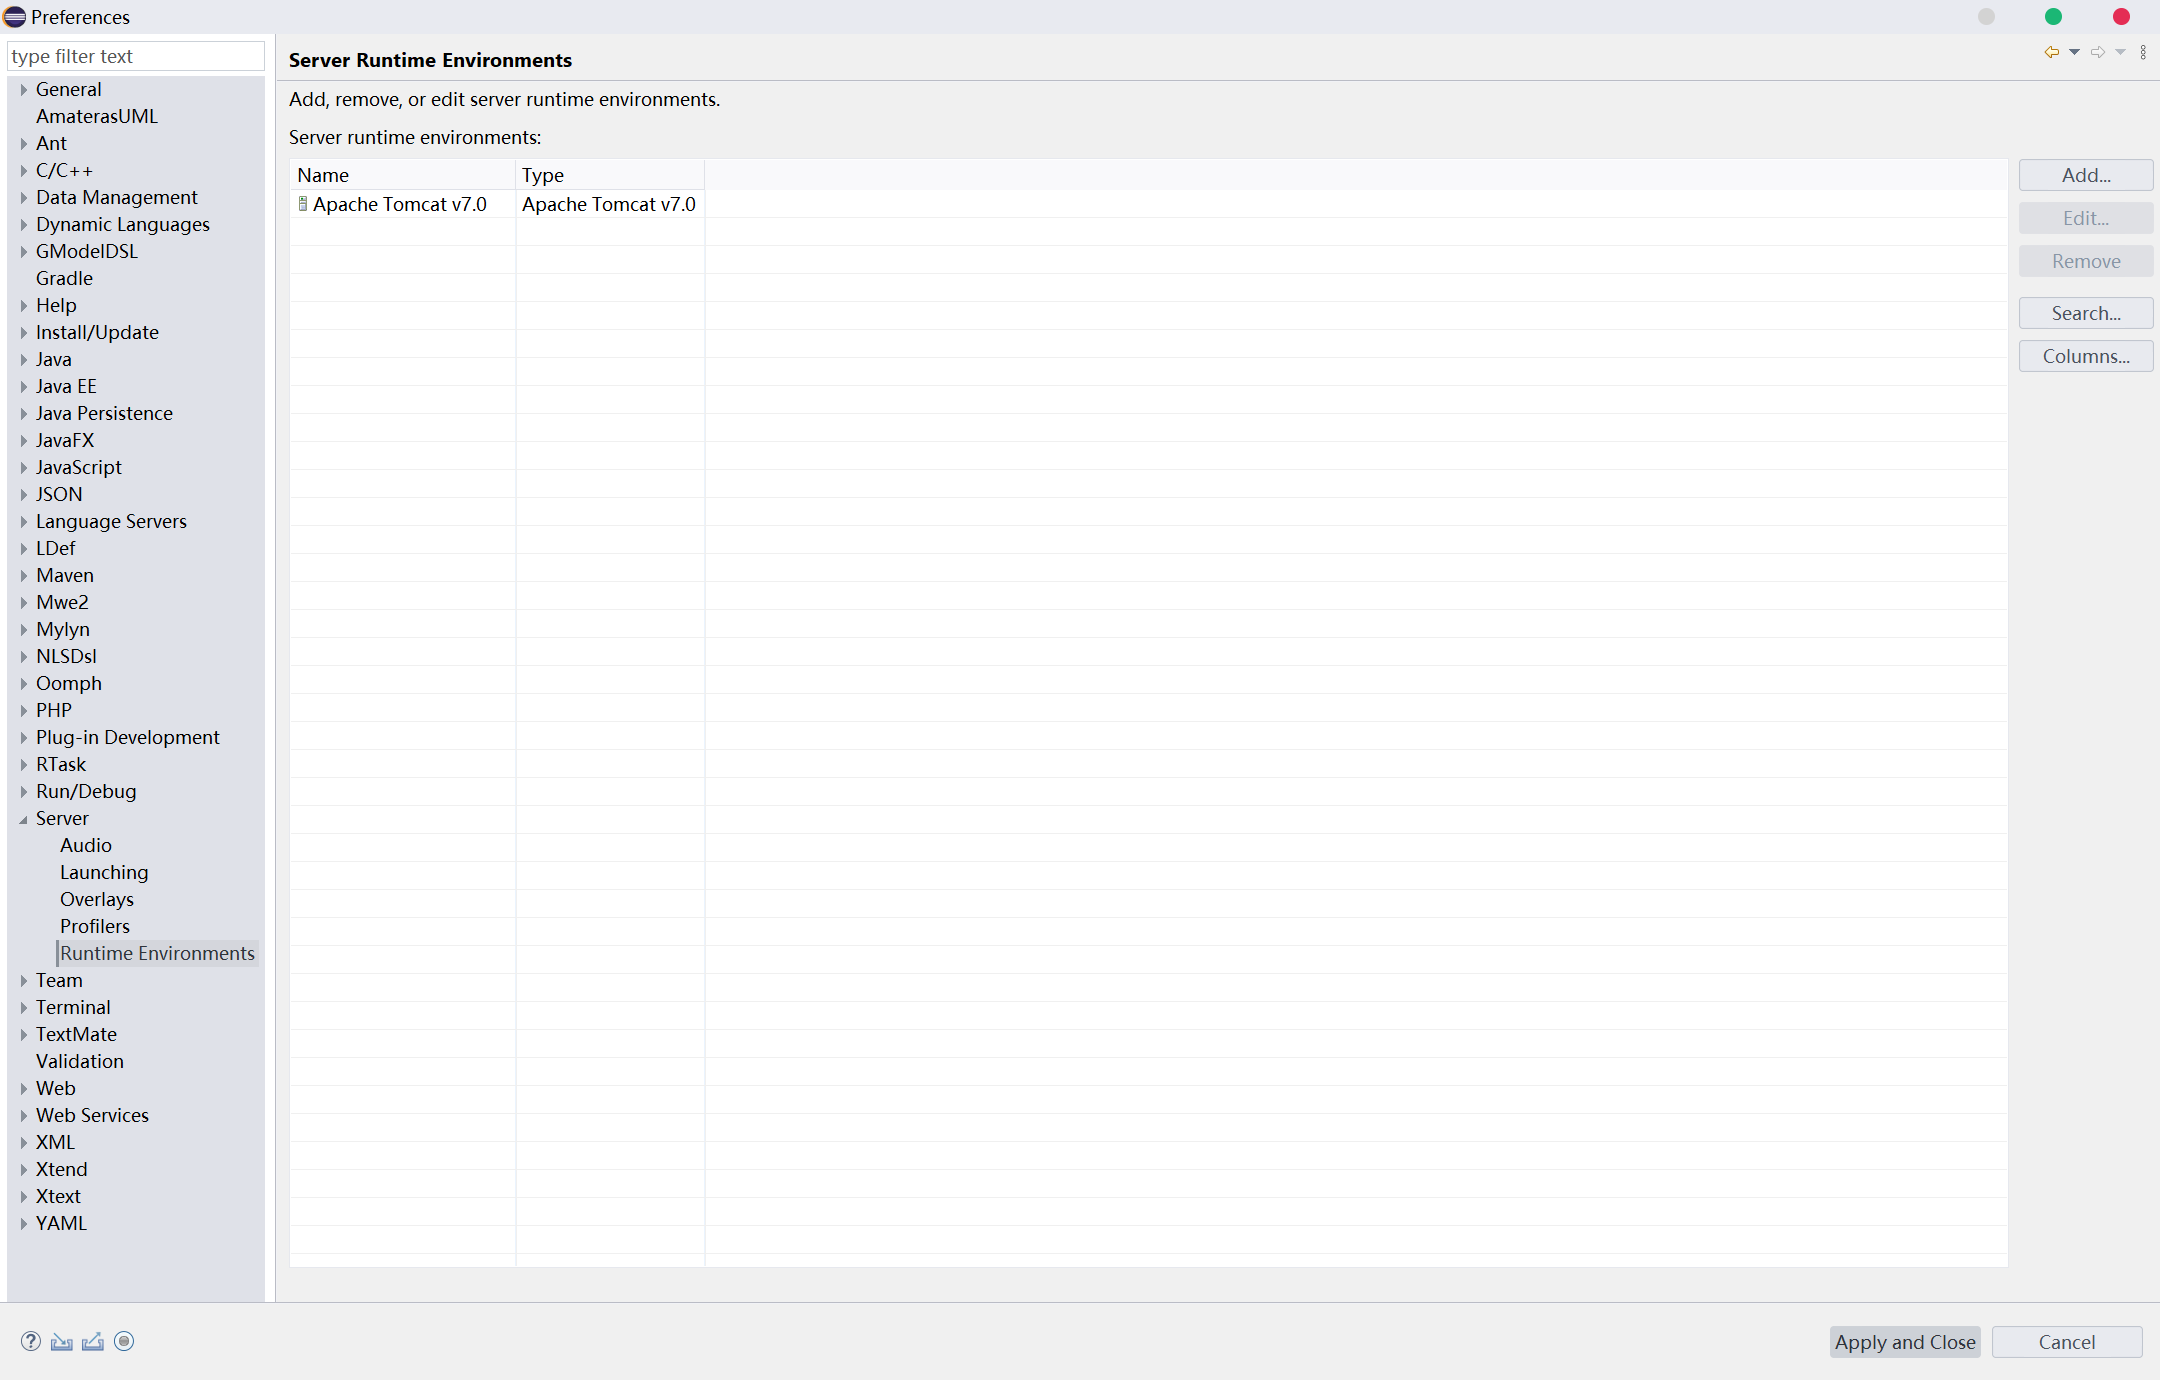This screenshot has width=2160, height=1380.
Task: Click the Apache Tomcat server icon in table
Action: click(x=303, y=204)
